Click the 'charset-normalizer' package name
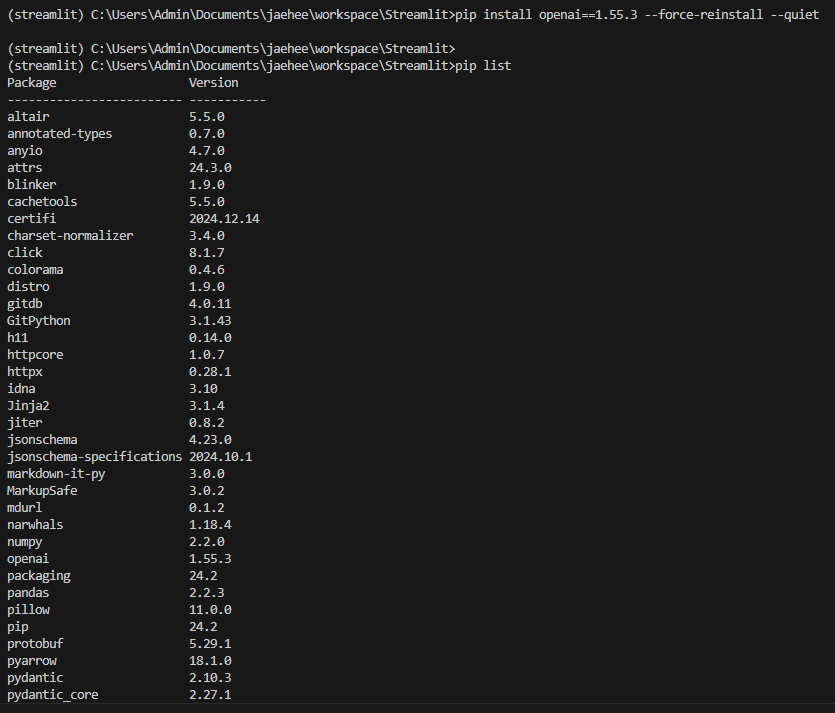Viewport: 835px width, 713px height. 70,236
